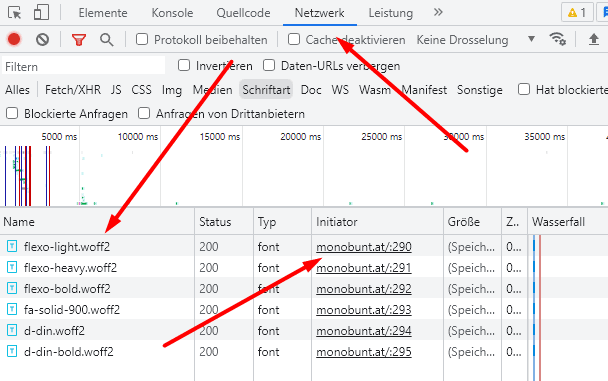Screen dimensions: 608x381
Task: Click the 5000 ms mark in the overview timeline
Action: (59, 137)
